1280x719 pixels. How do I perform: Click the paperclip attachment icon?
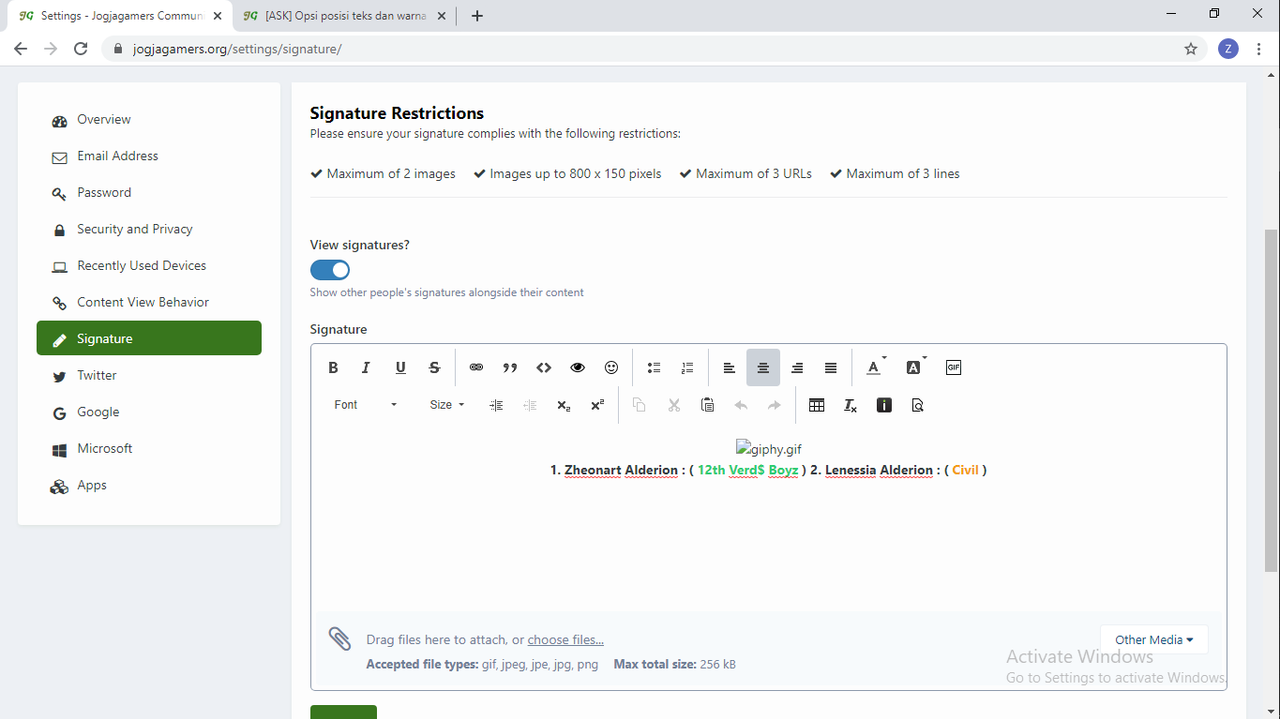pyautogui.click(x=340, y=639)
